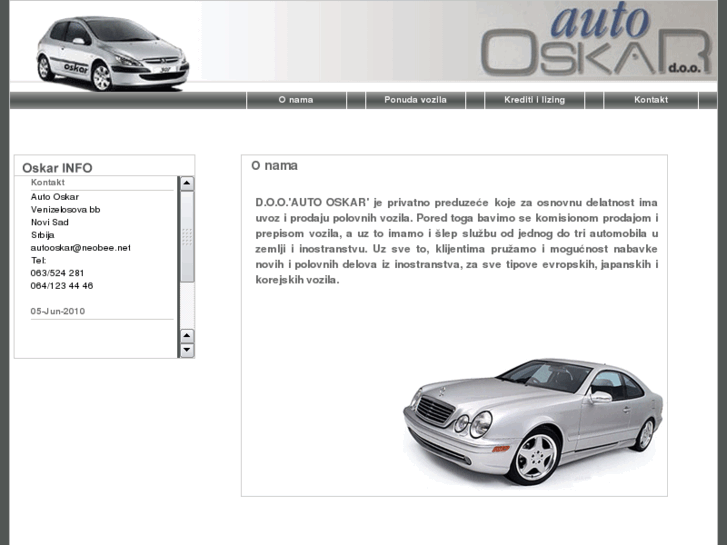Click the second up arrow near scrollbar bottom
Image resolution: width=727 pixels, height=545 pixels.
[187, 335]
